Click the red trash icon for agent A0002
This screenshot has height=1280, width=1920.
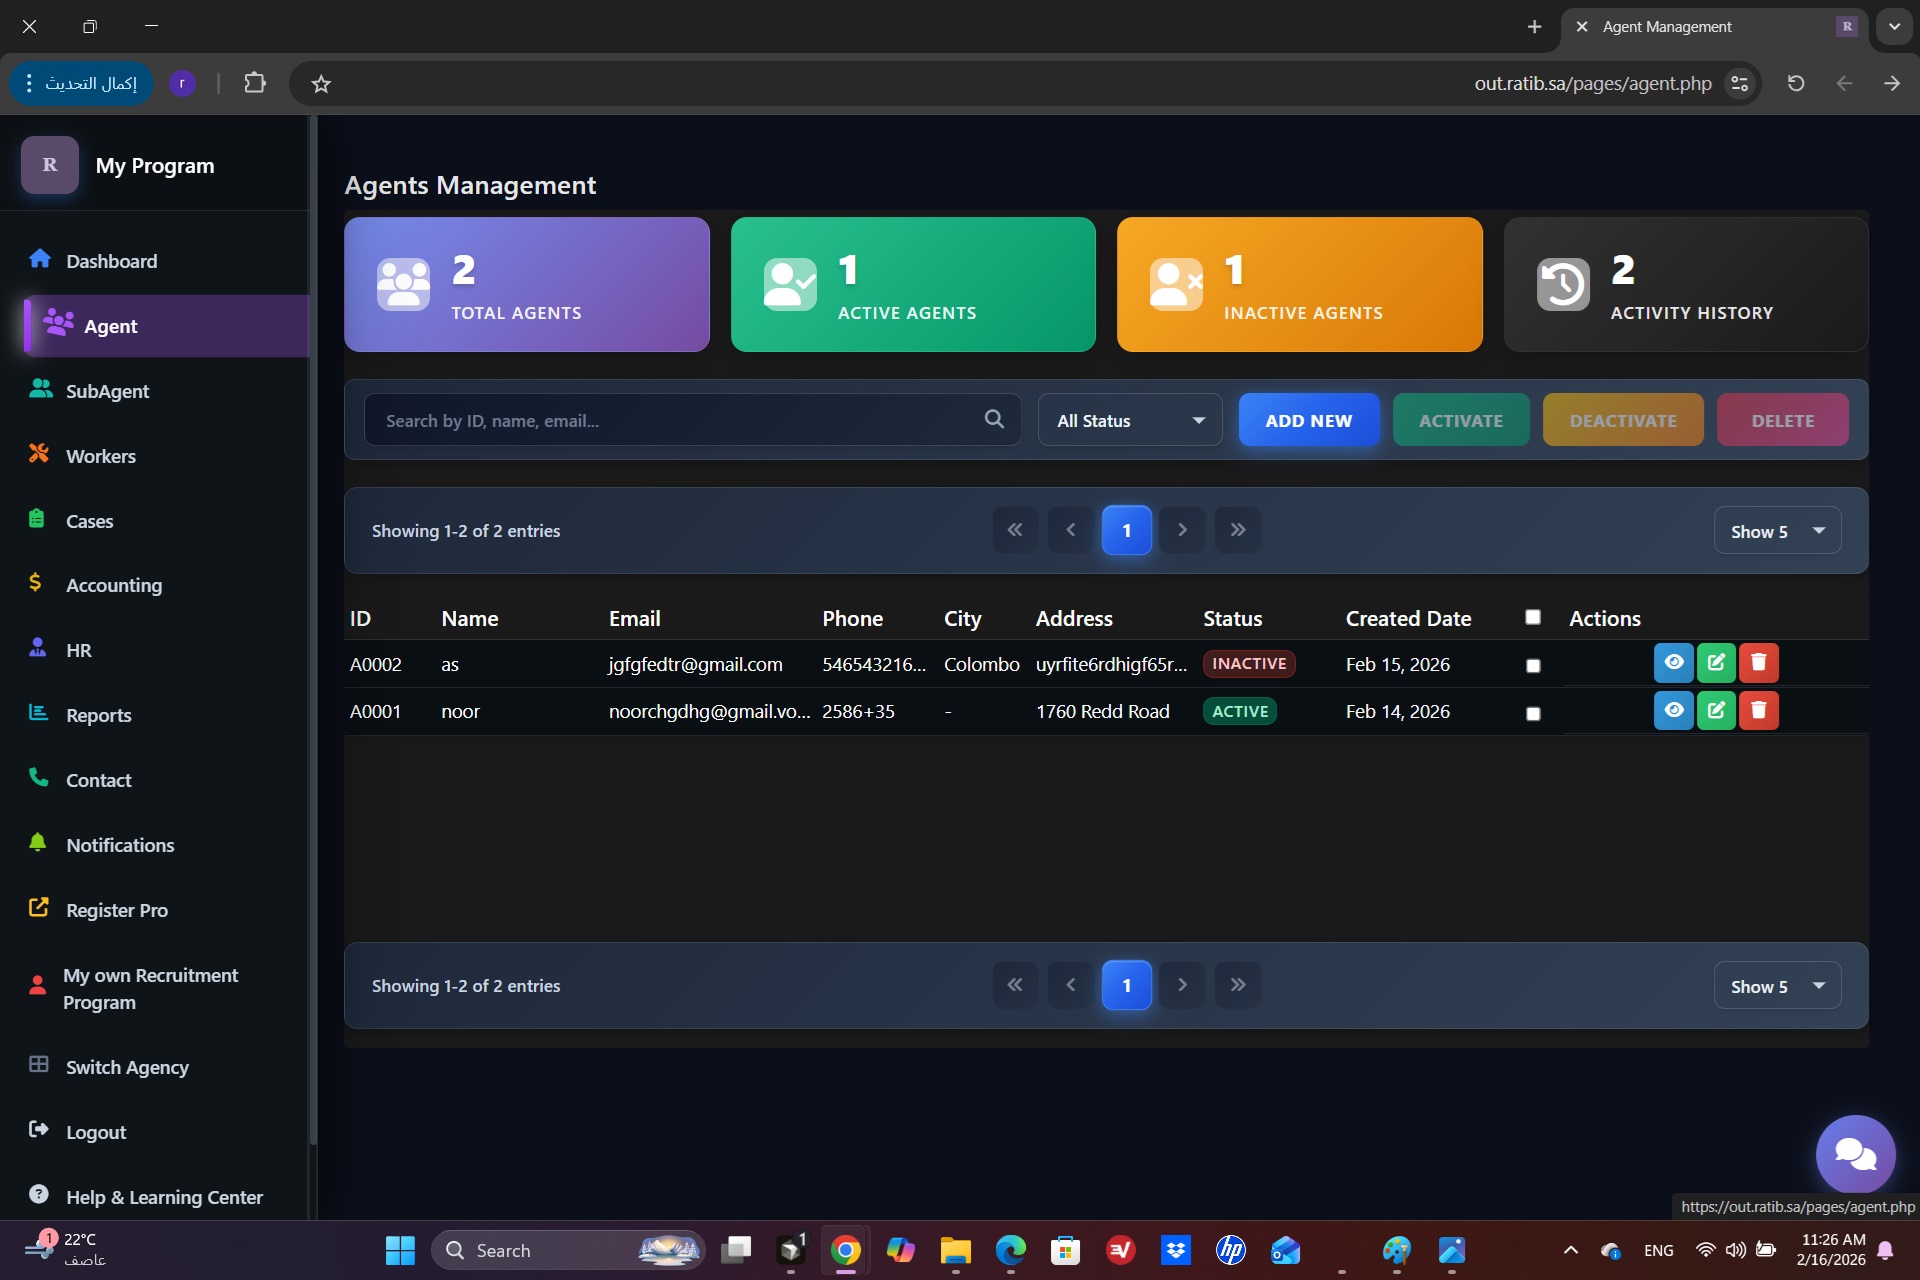point(1758,663)
